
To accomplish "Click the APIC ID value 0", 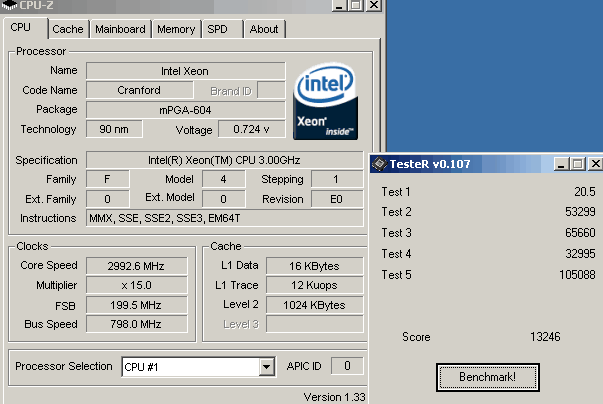I will [x=347, y=366].
